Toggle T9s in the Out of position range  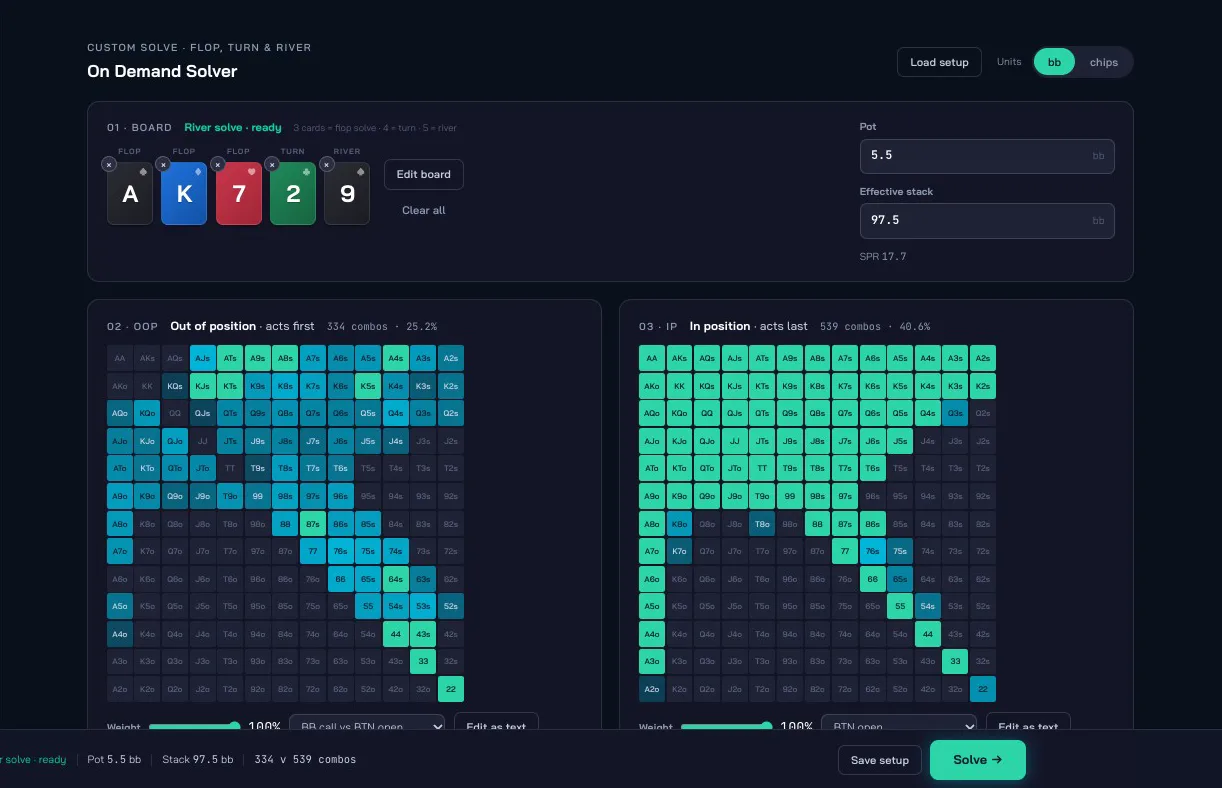click(258, 468)
